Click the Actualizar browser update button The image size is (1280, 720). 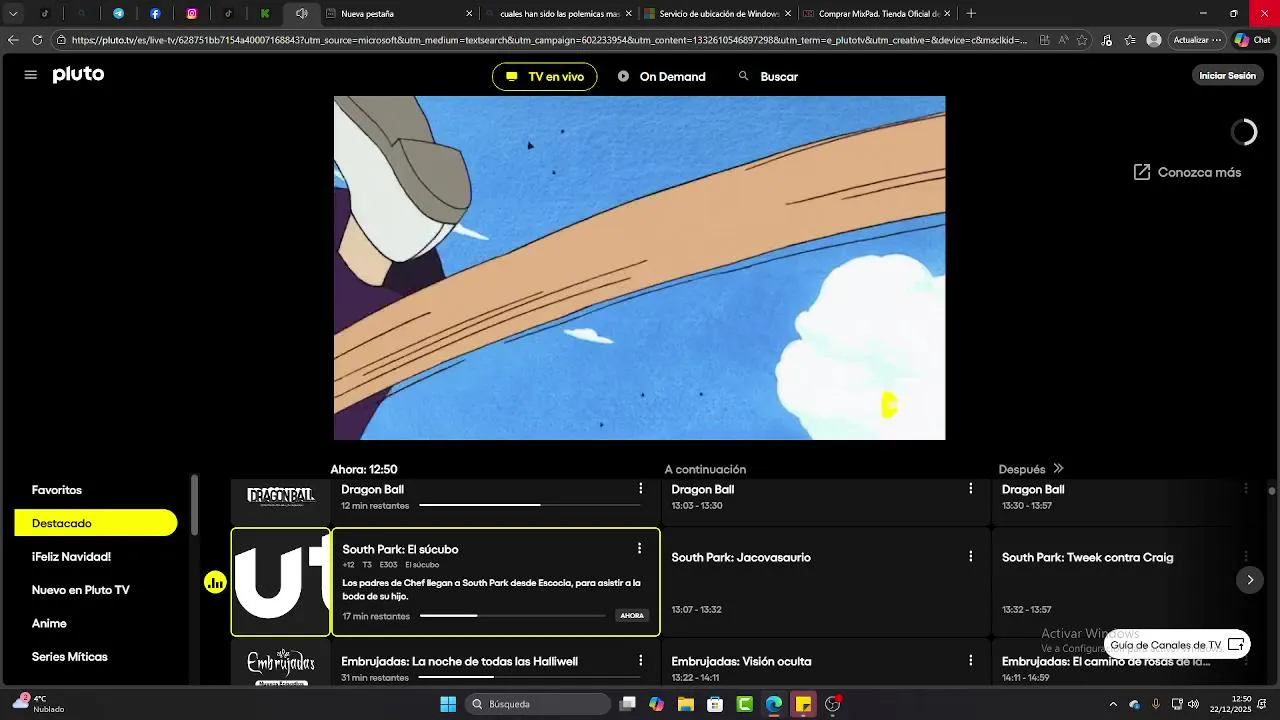[1196, 40]
